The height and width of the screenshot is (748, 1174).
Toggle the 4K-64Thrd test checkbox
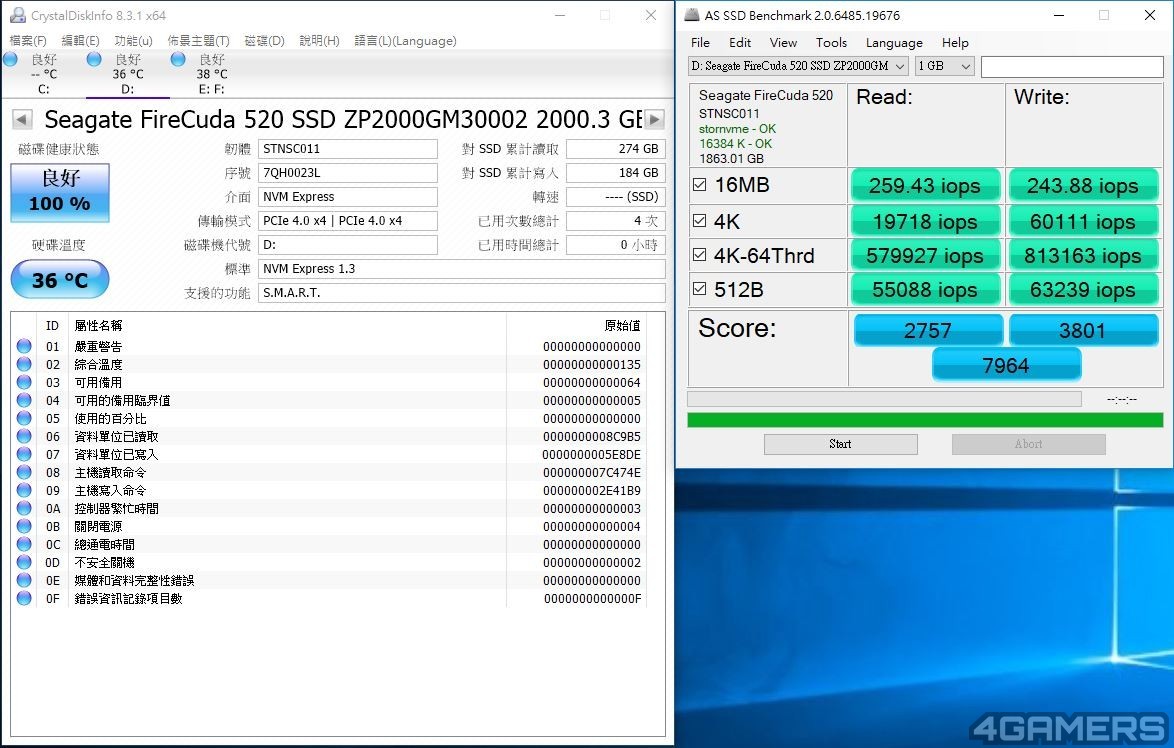click(x=699, y=255)
